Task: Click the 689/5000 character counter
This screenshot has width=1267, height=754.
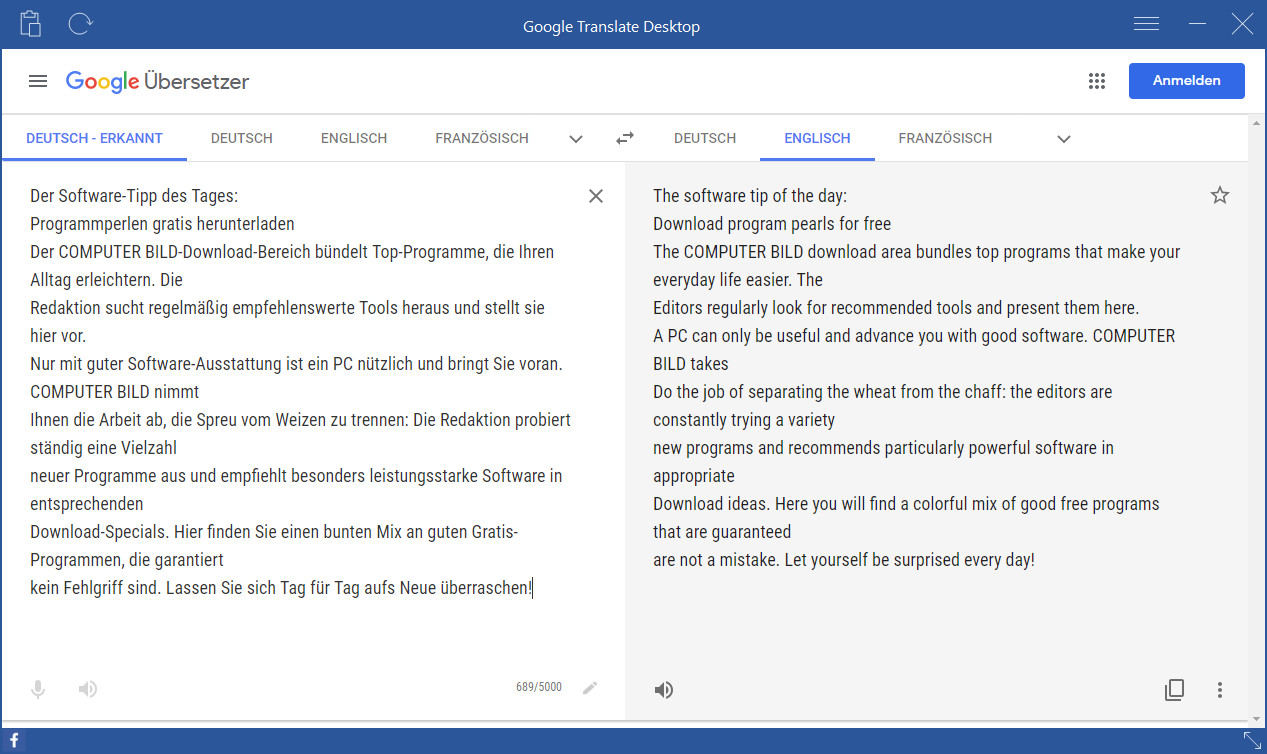Action: pyautogui.click(x=539, y=688)
